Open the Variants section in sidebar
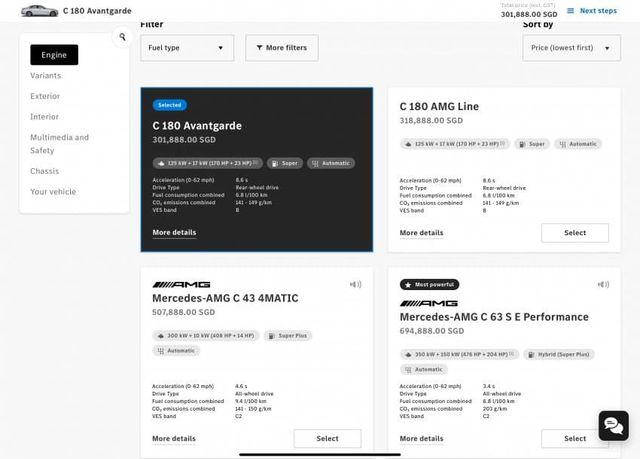 tap(46, 76)
